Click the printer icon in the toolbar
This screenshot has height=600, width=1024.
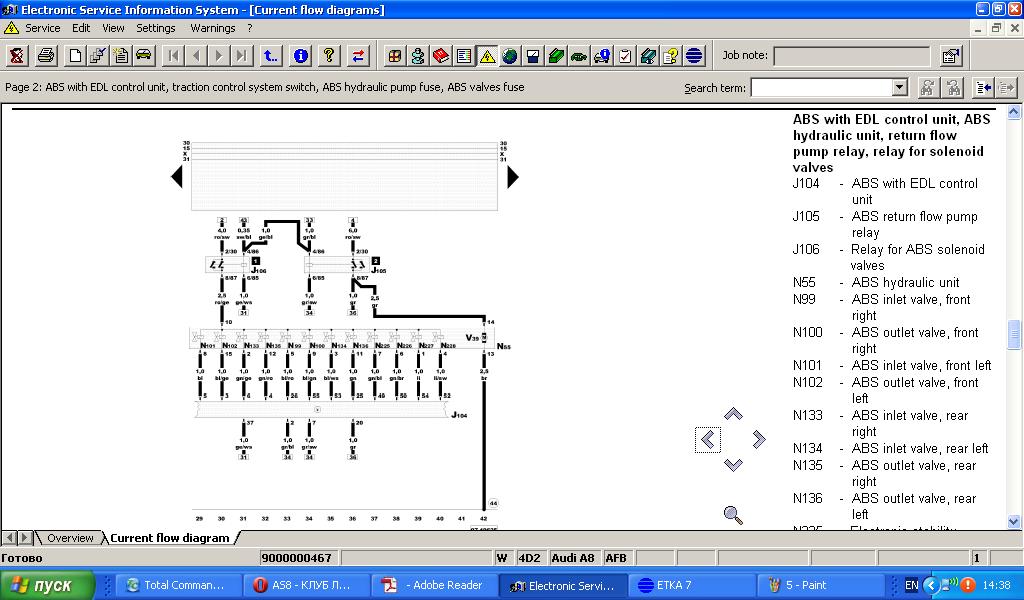(46, 56)
